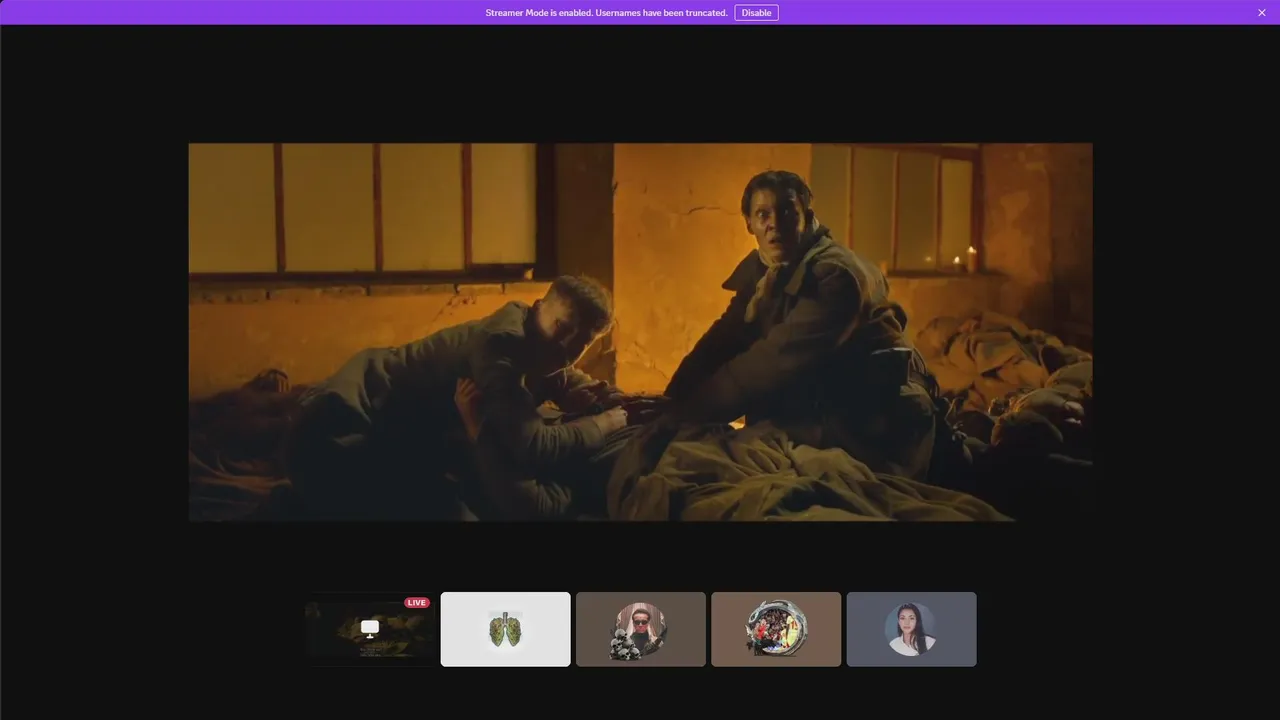The image size is (1280, 720).
Task: Click the main streamed video area
Action: click(640, 332)
